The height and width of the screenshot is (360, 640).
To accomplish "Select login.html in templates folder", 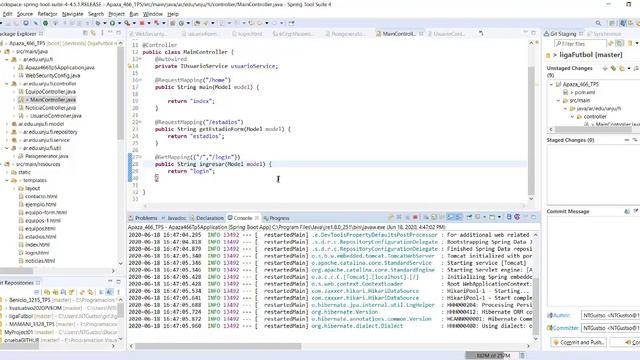I will pyautogui.click(x=37, y=253).
